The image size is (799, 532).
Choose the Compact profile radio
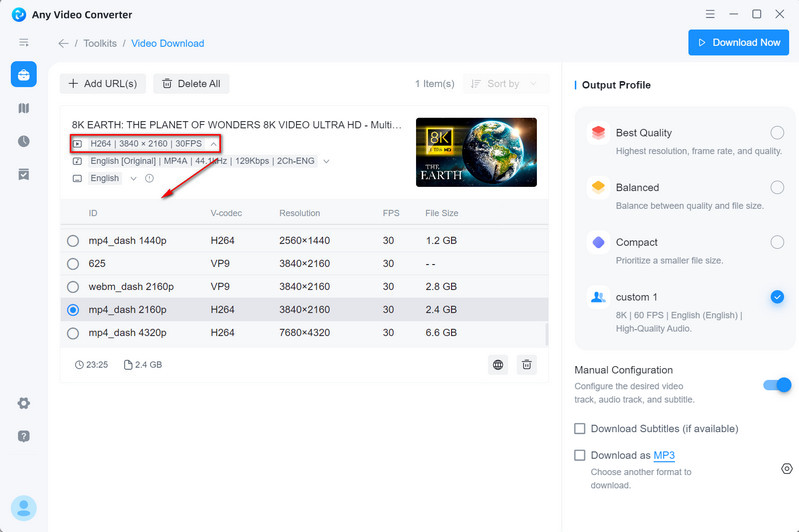777,242
